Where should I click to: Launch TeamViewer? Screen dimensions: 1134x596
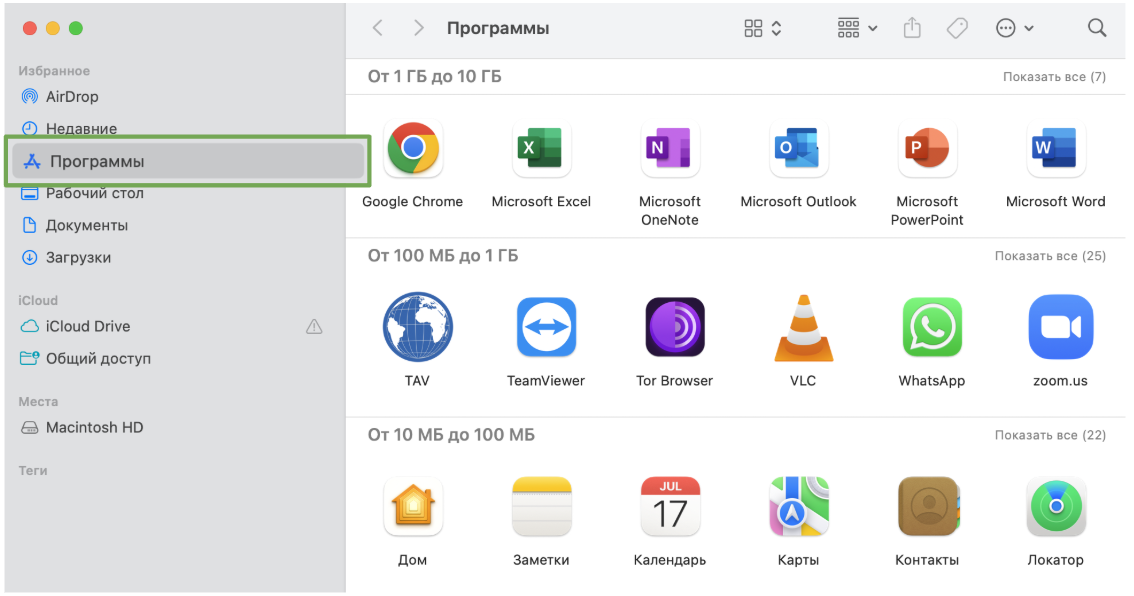[541, 327]
